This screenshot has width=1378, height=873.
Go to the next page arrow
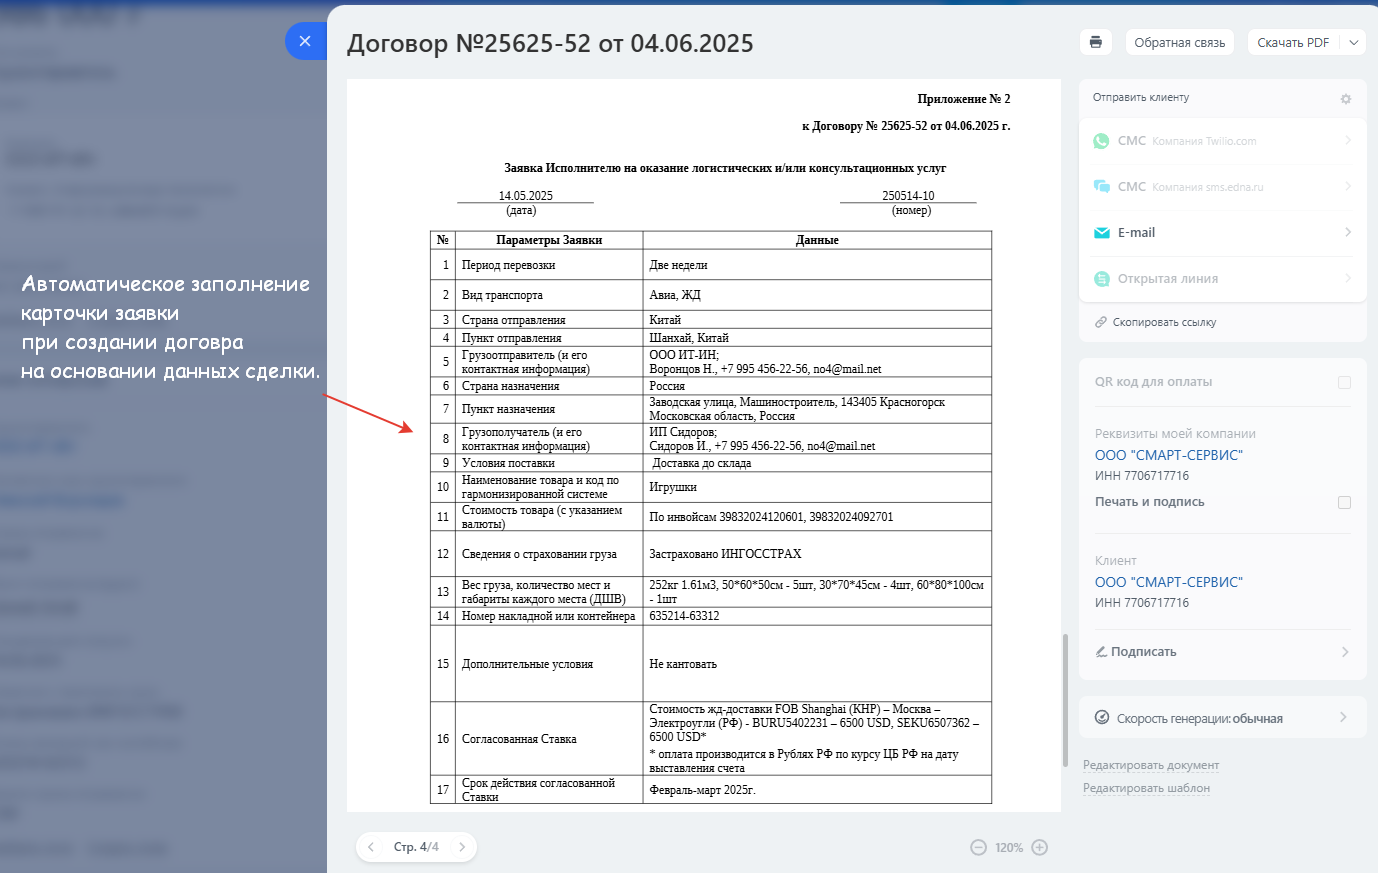click(x=462, y=847)
